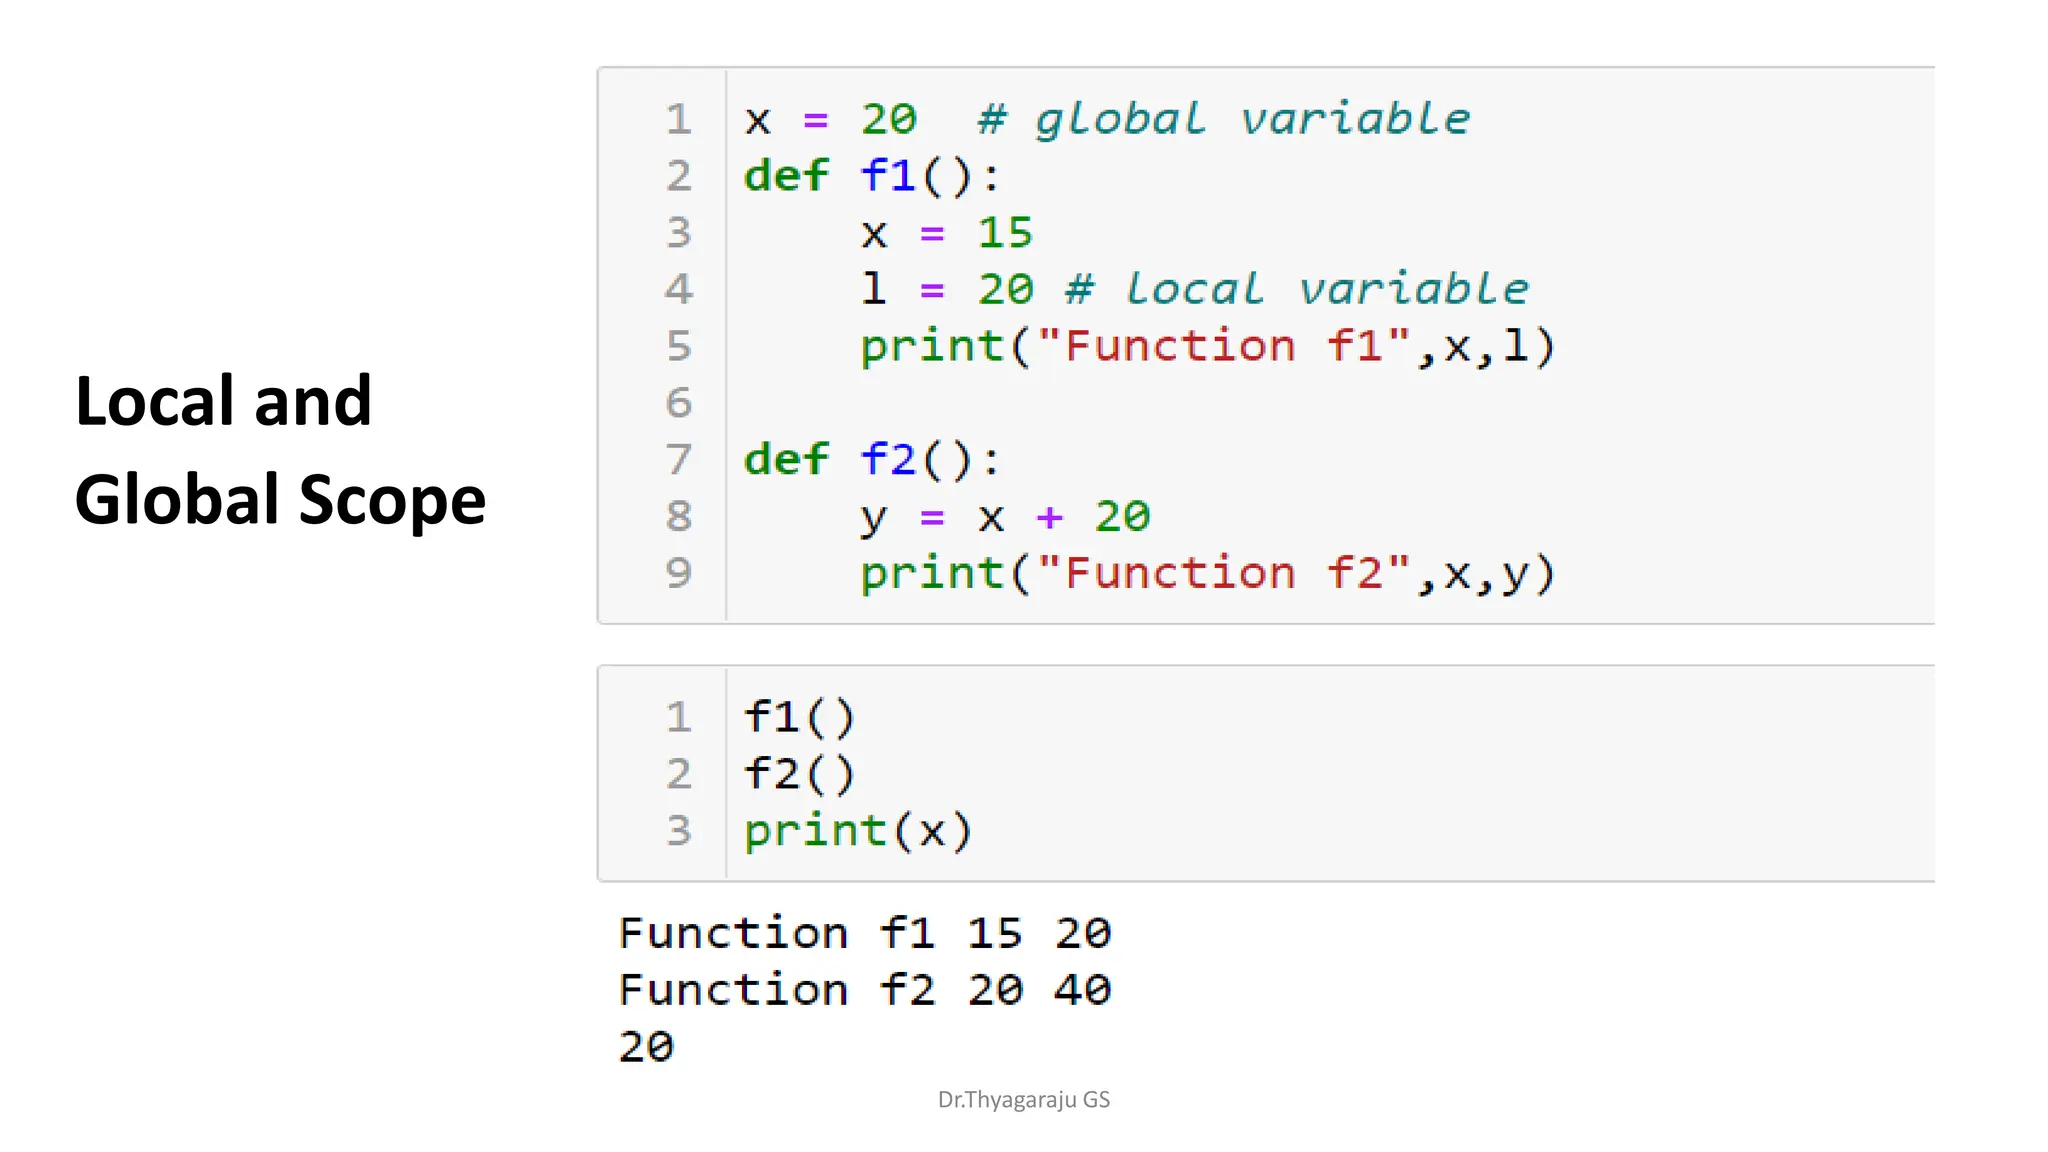The width and height of the screenshot is (2048, 1152).
Task: Click the print("Function f1",x,l) line
Action: [1208, 347]
